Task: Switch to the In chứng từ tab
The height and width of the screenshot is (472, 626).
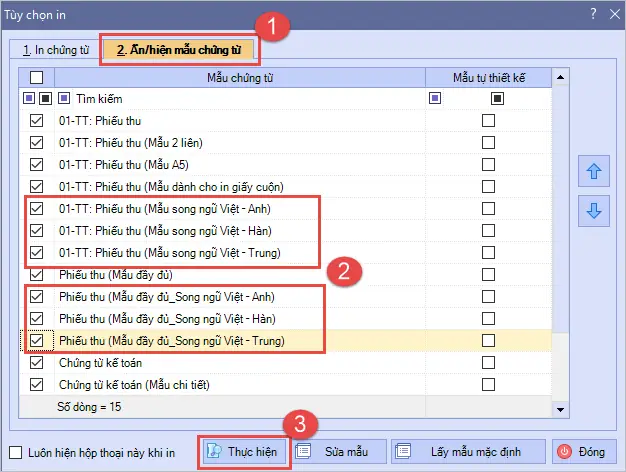Action: (x=56, y=49)
